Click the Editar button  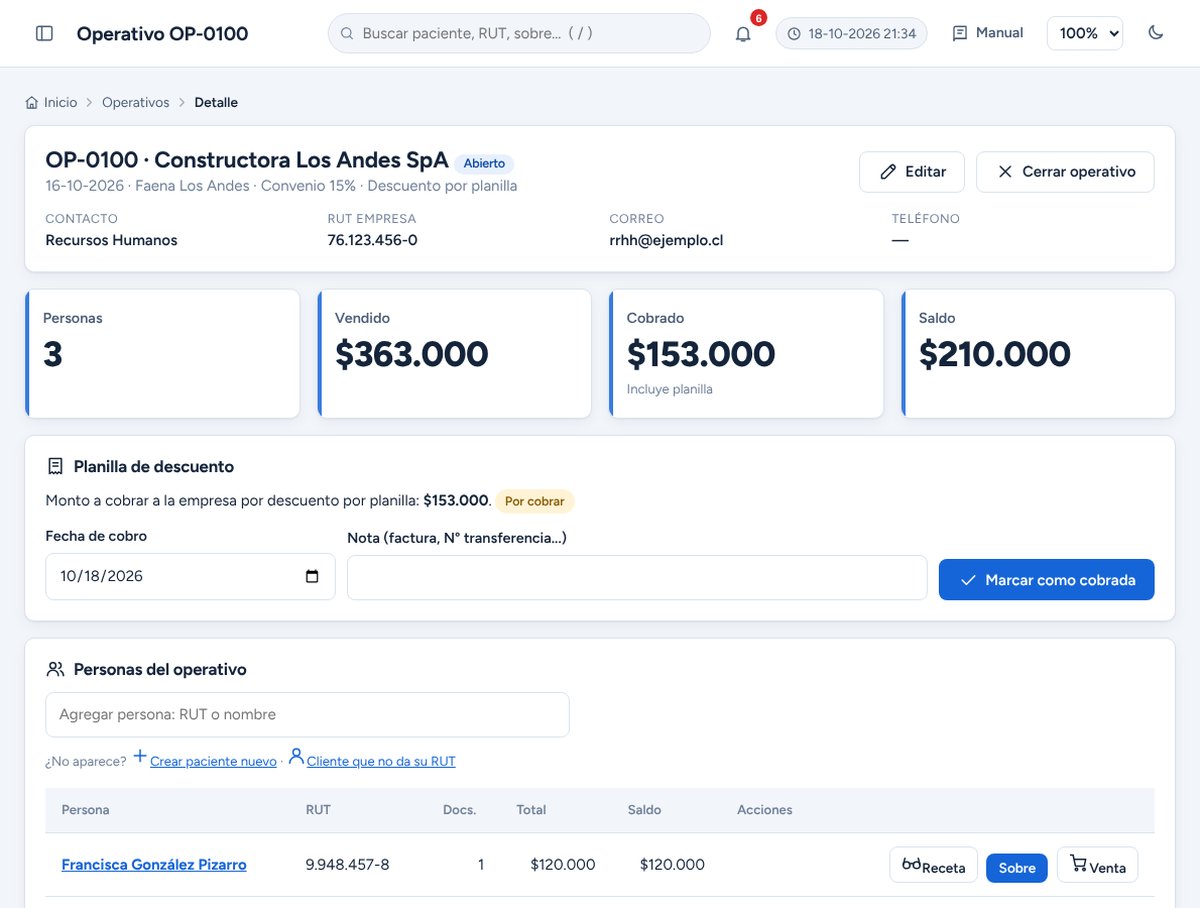coord(912,172)
